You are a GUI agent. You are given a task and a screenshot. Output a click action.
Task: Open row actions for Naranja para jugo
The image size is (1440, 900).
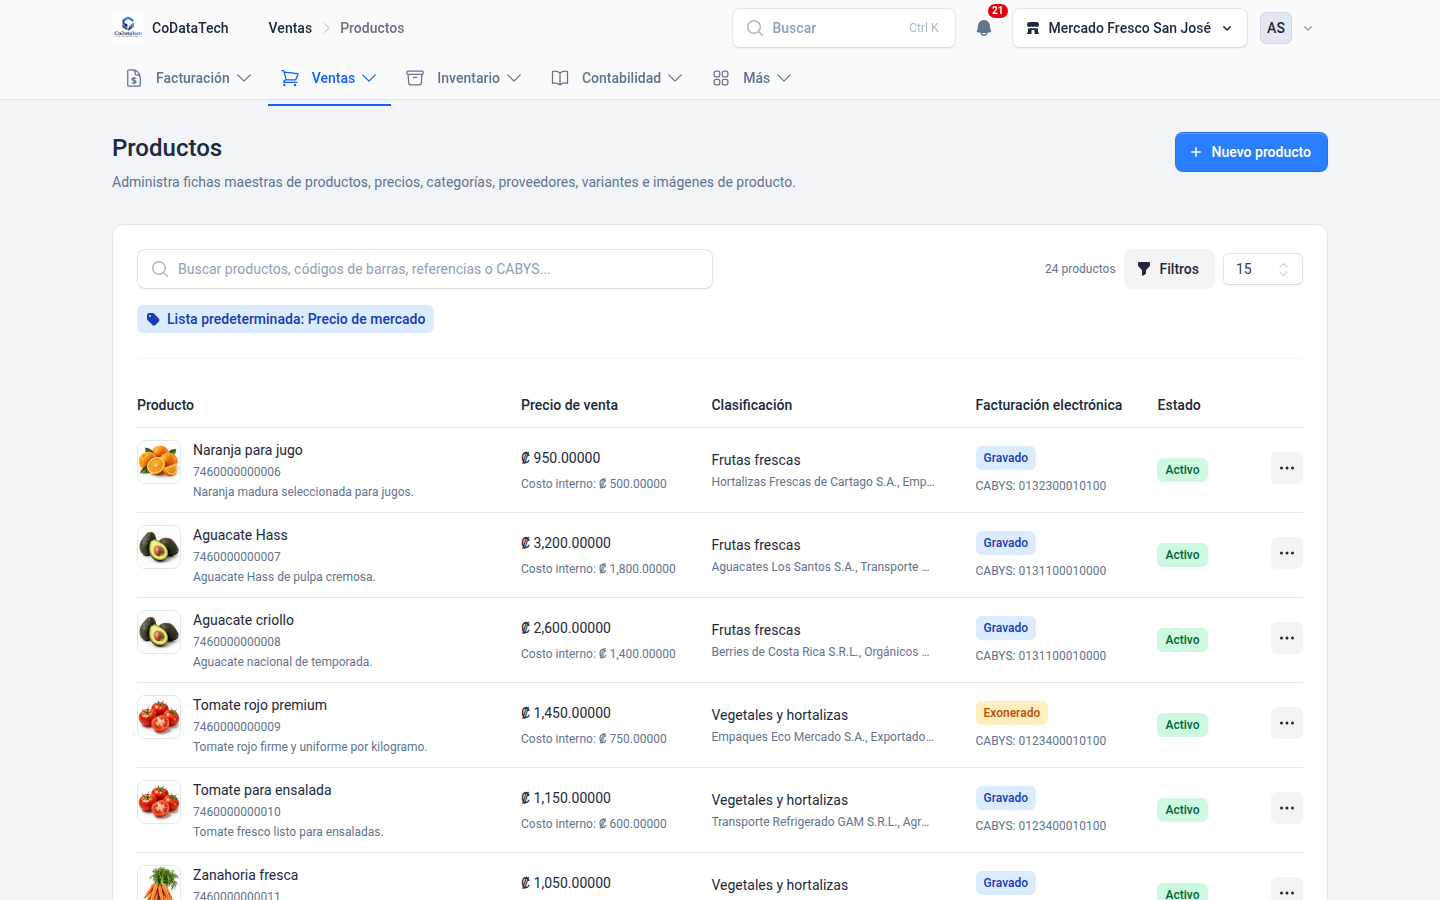coord(1287,468)
